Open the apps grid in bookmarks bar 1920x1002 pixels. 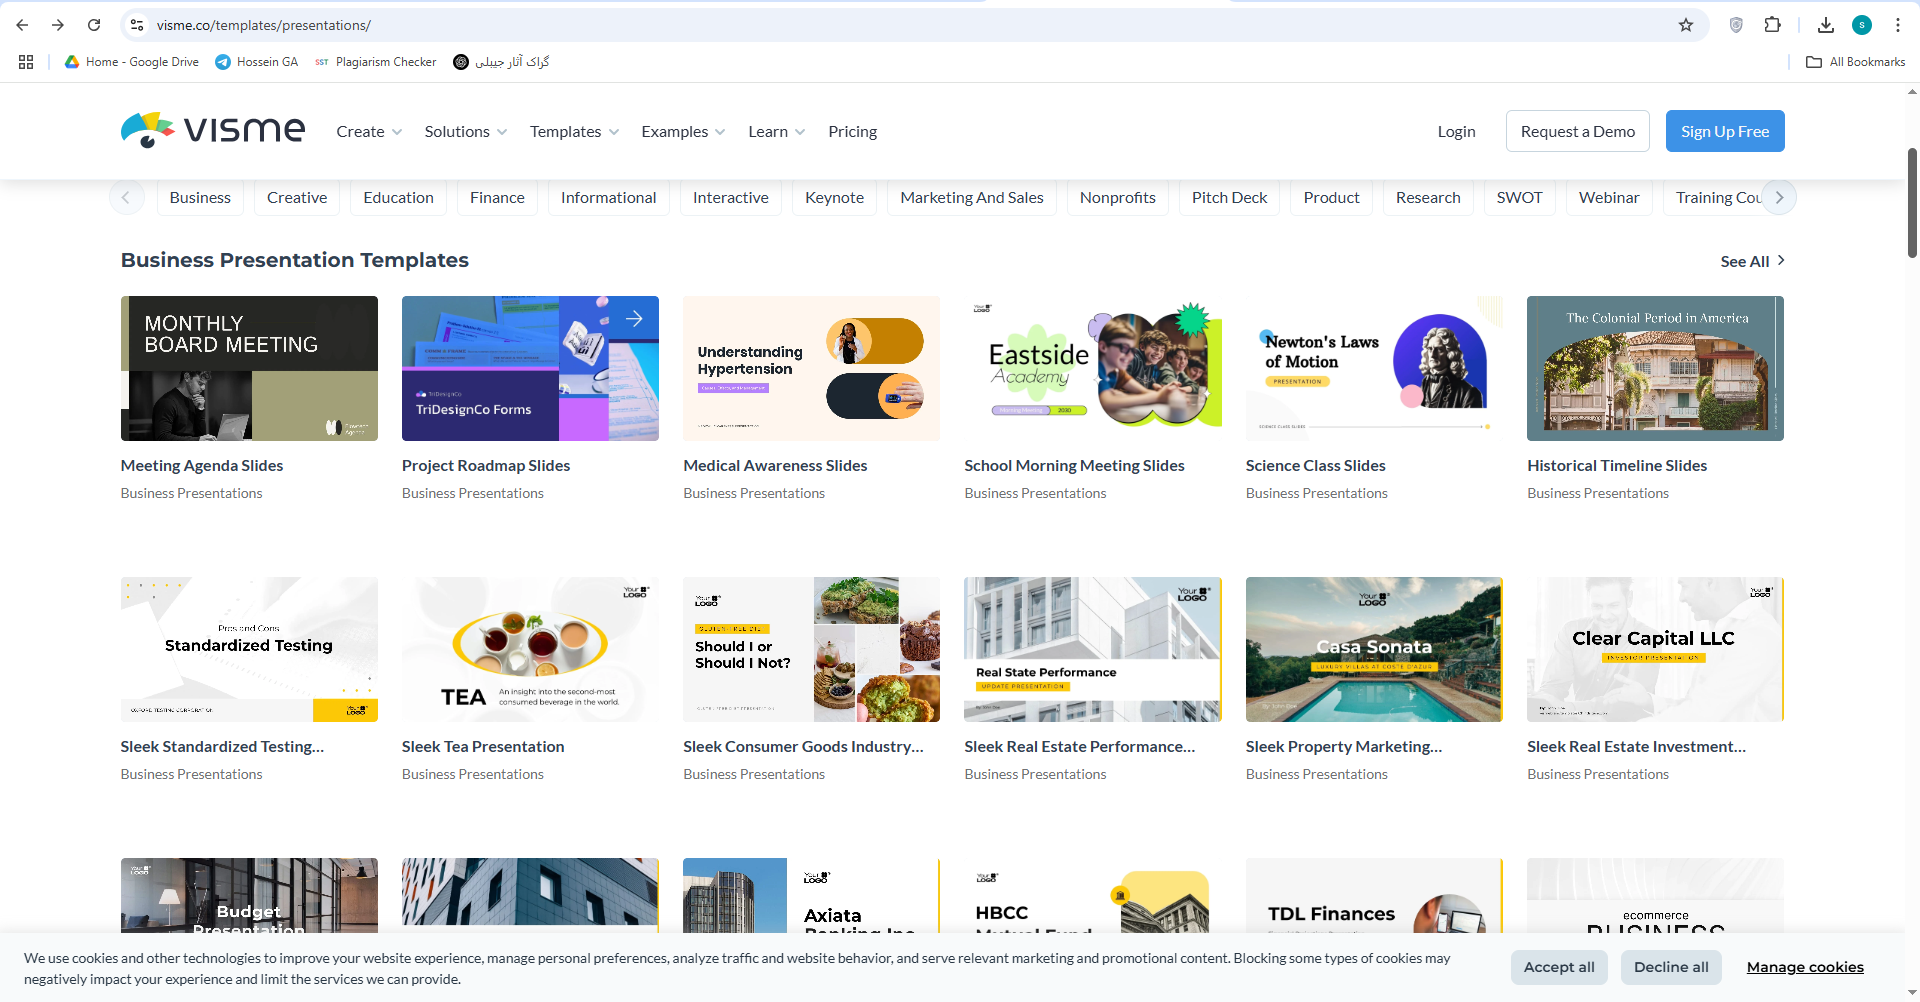tap(26, 62)
